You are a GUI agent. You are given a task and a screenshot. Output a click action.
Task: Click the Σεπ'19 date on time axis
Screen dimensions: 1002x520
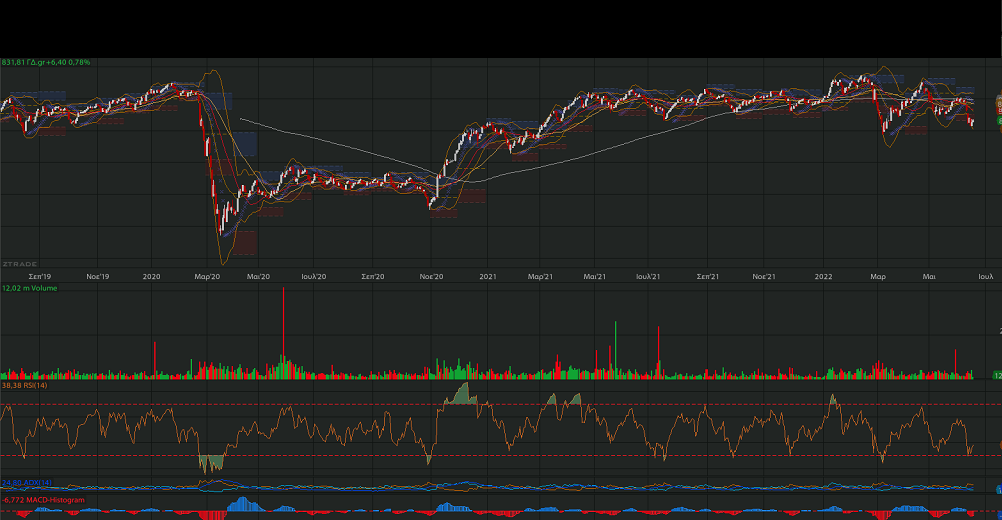coord(40,275)
